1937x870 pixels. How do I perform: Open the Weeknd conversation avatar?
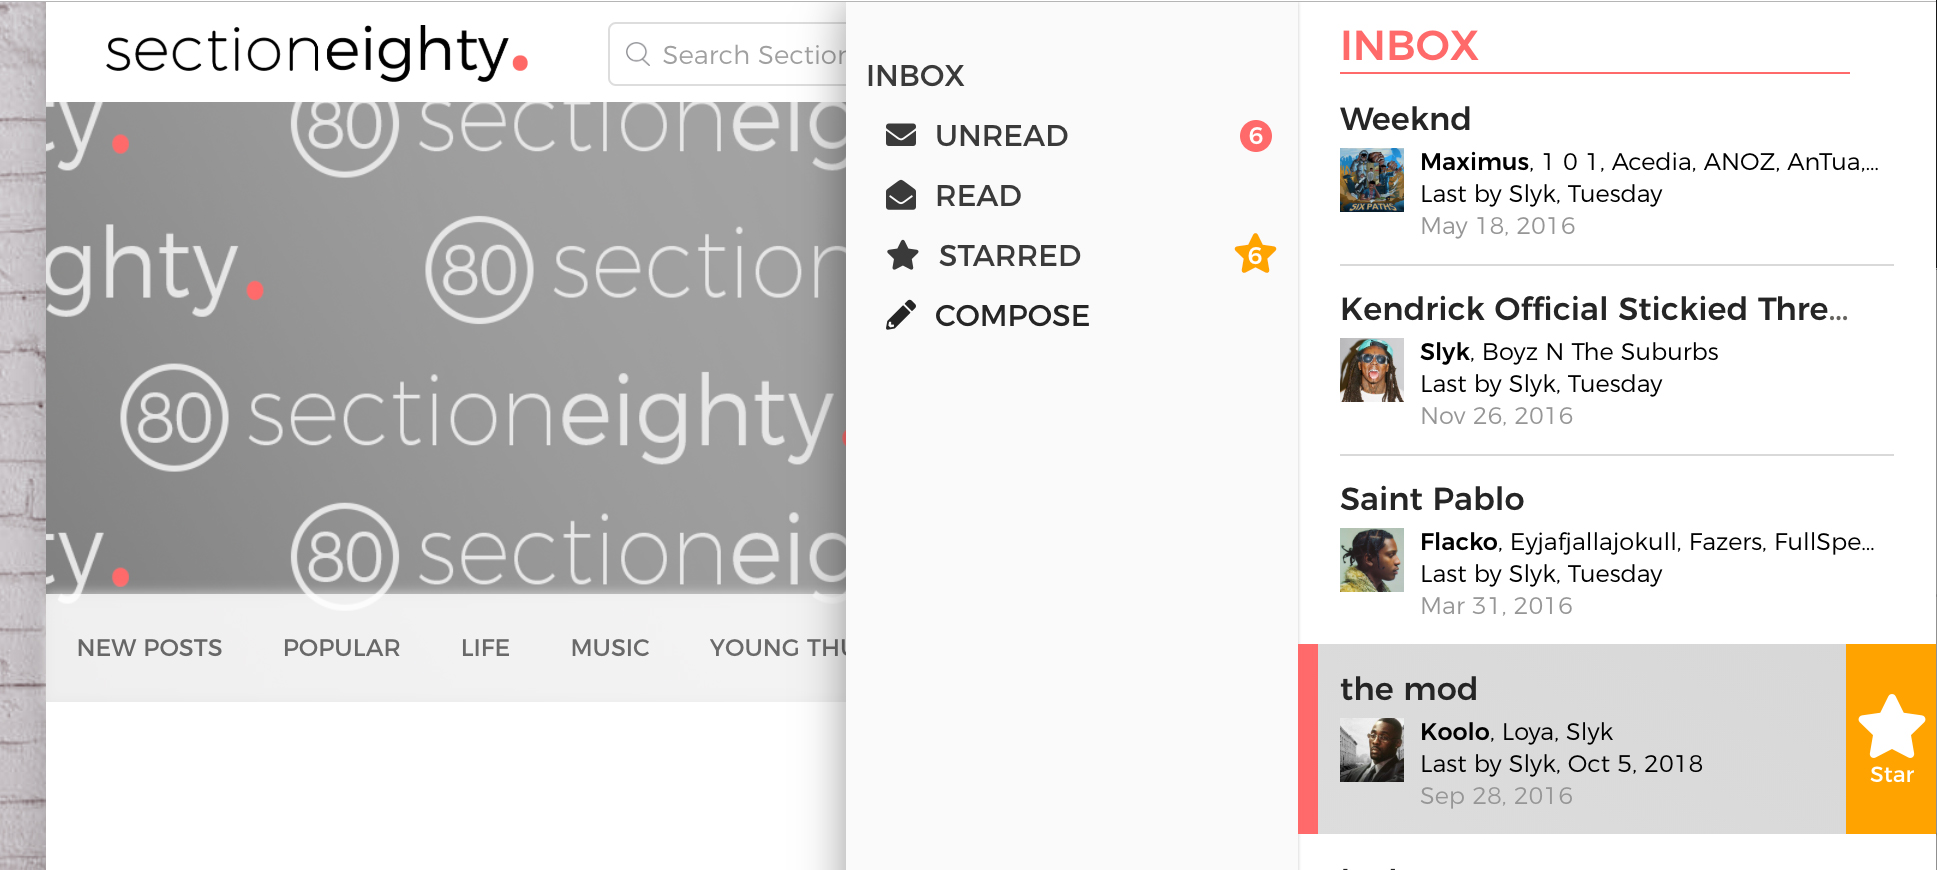(x=1371, y=180)
